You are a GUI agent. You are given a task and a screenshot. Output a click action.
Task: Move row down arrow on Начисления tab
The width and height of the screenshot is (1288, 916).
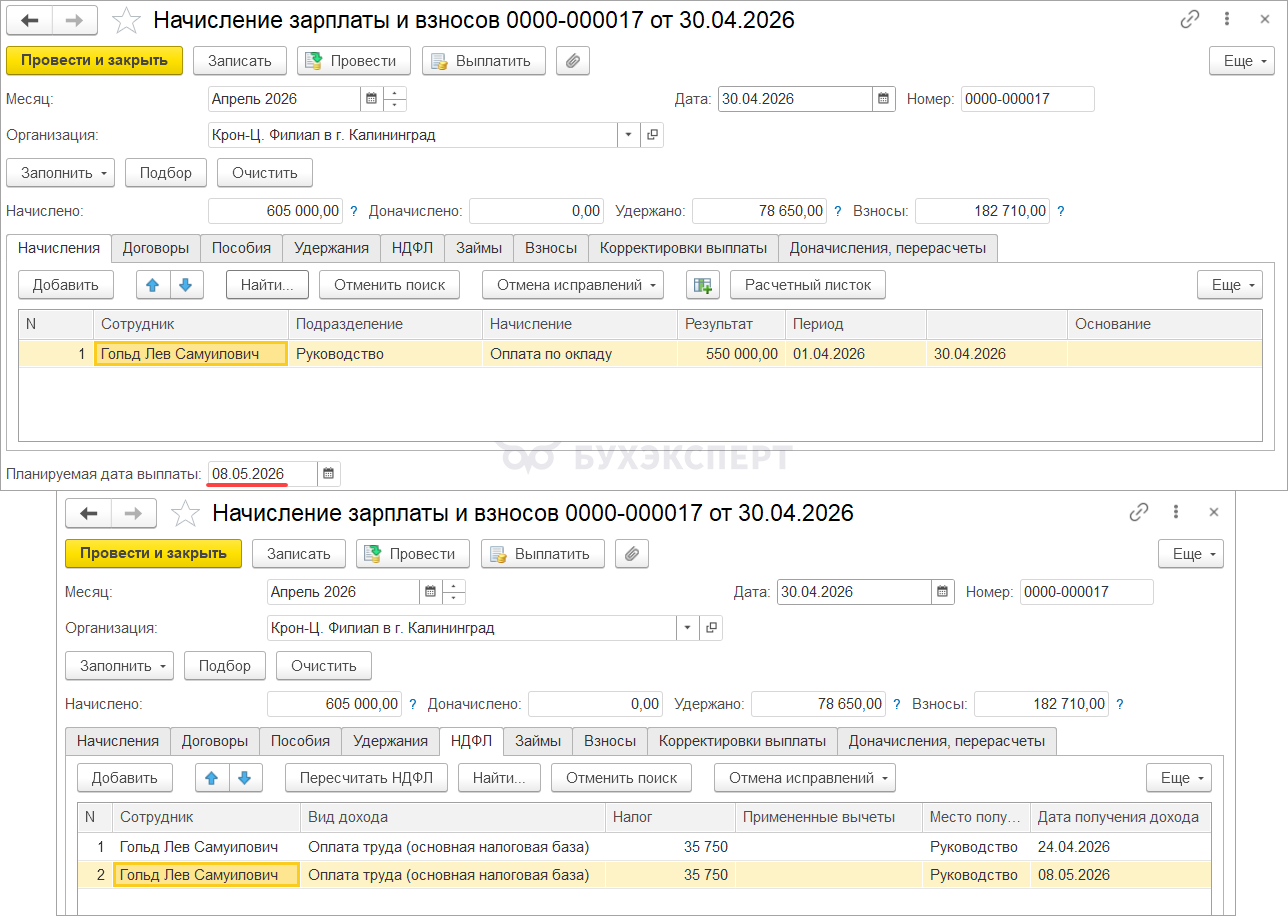click(x=187, y=285)
